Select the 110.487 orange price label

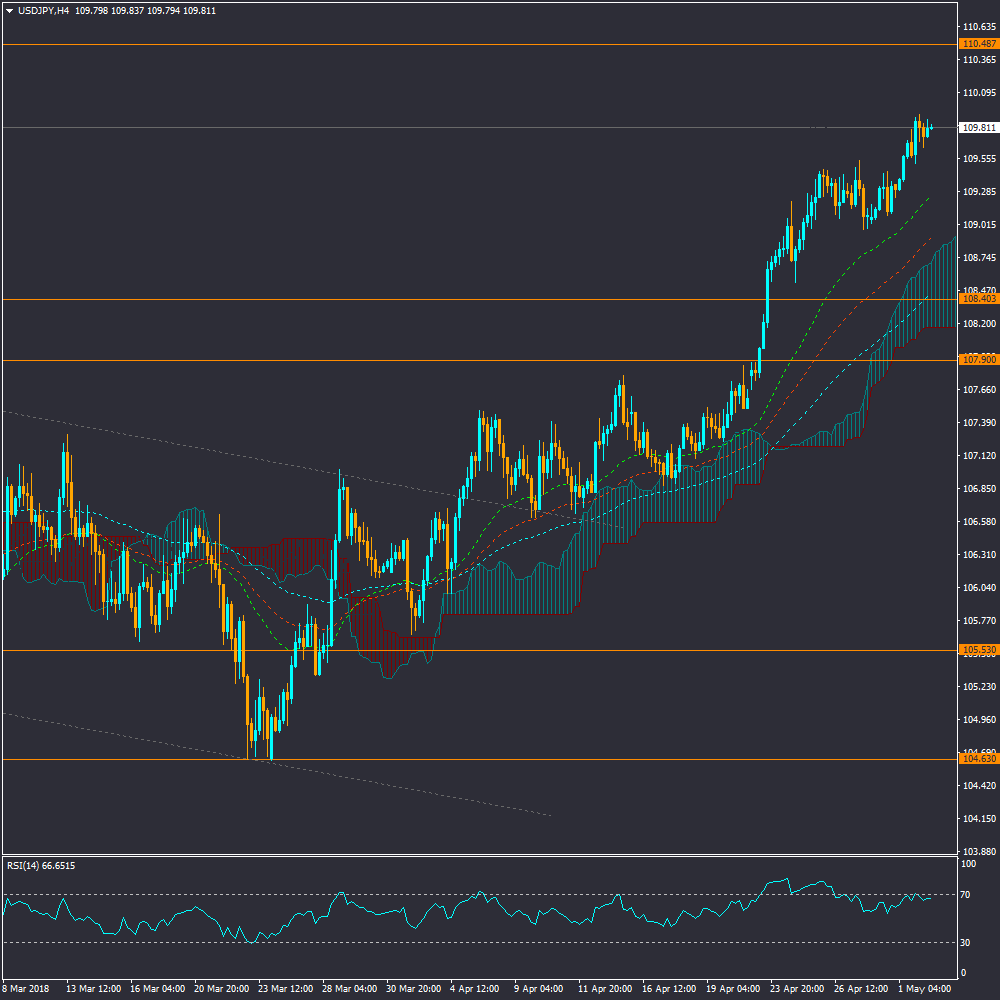[x=977, y=44]
